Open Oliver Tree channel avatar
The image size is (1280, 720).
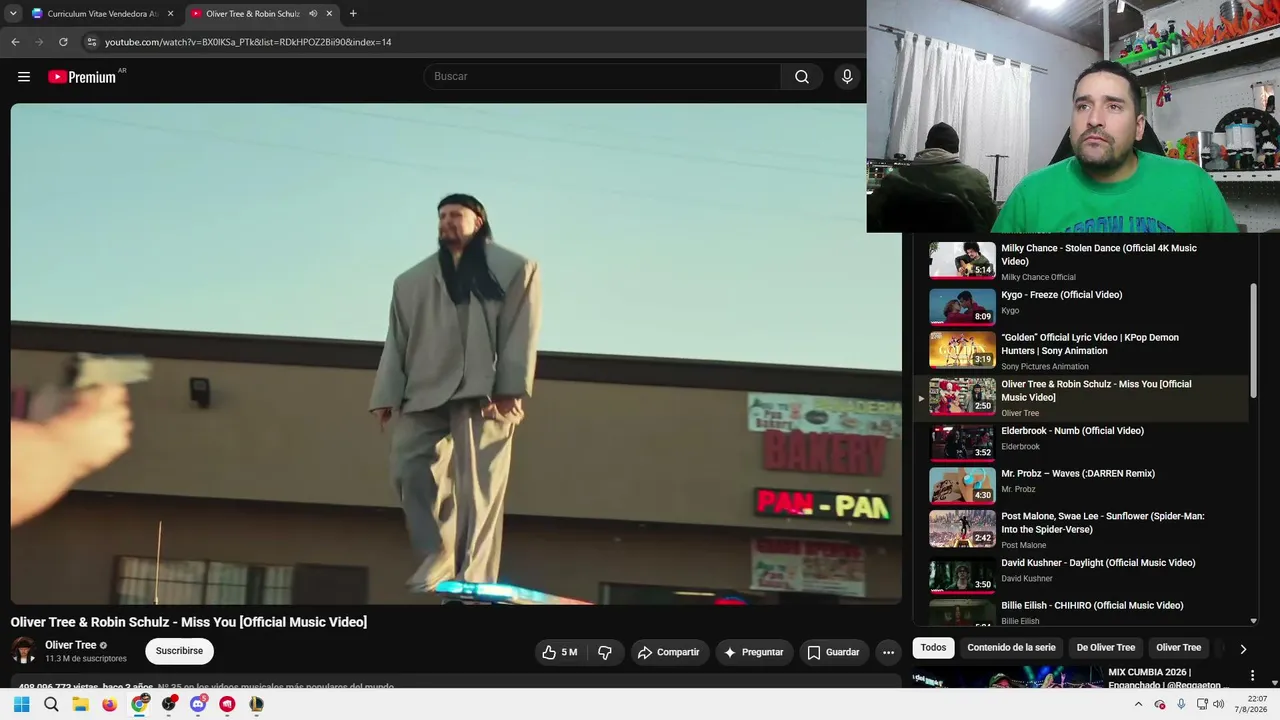click(x=24, y=651)
